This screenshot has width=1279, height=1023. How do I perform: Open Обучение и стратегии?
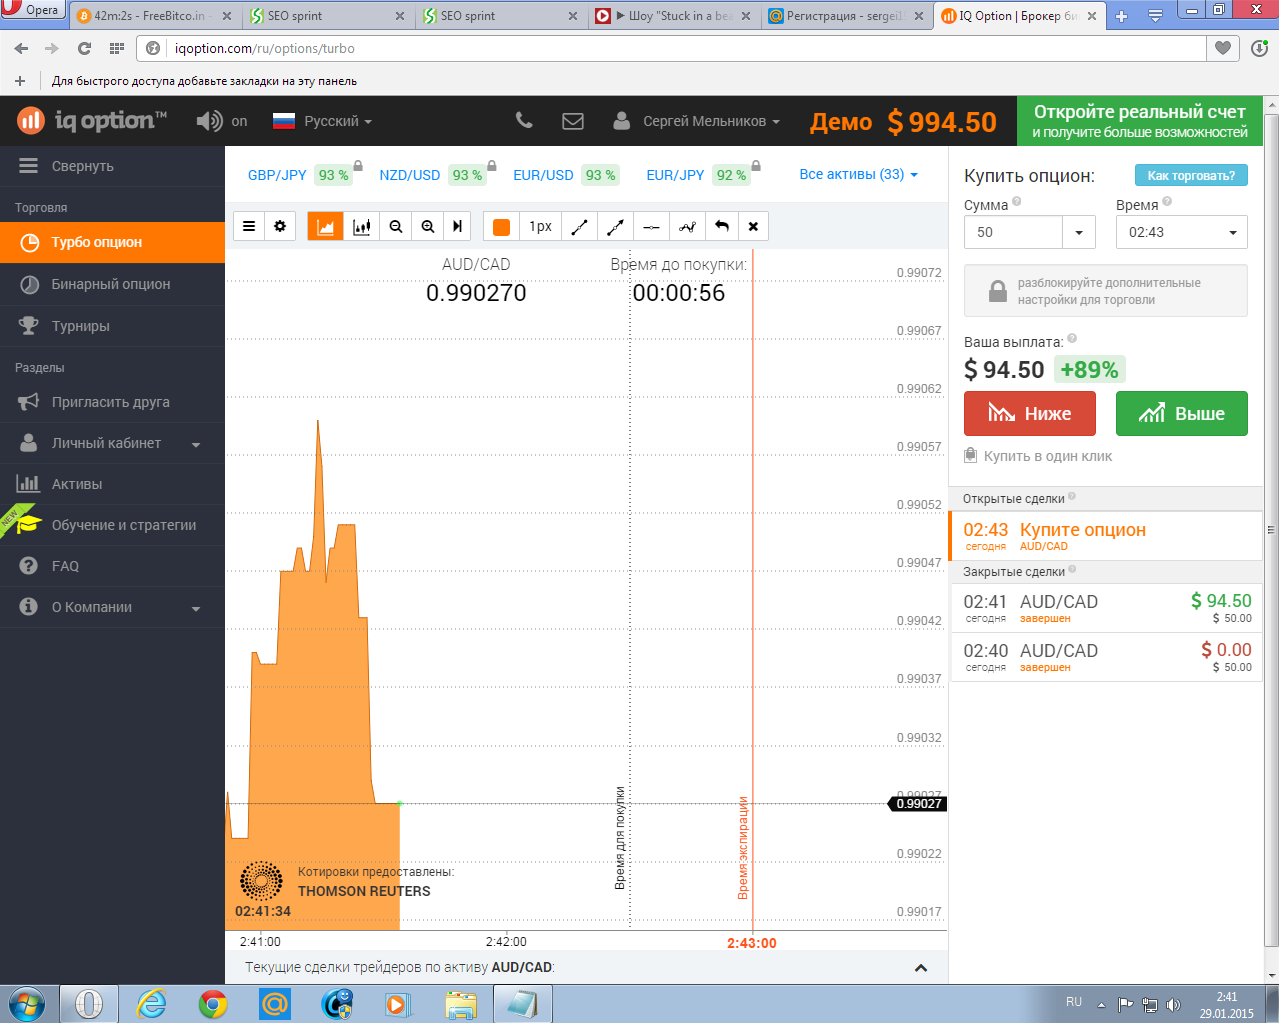(112, 525)
